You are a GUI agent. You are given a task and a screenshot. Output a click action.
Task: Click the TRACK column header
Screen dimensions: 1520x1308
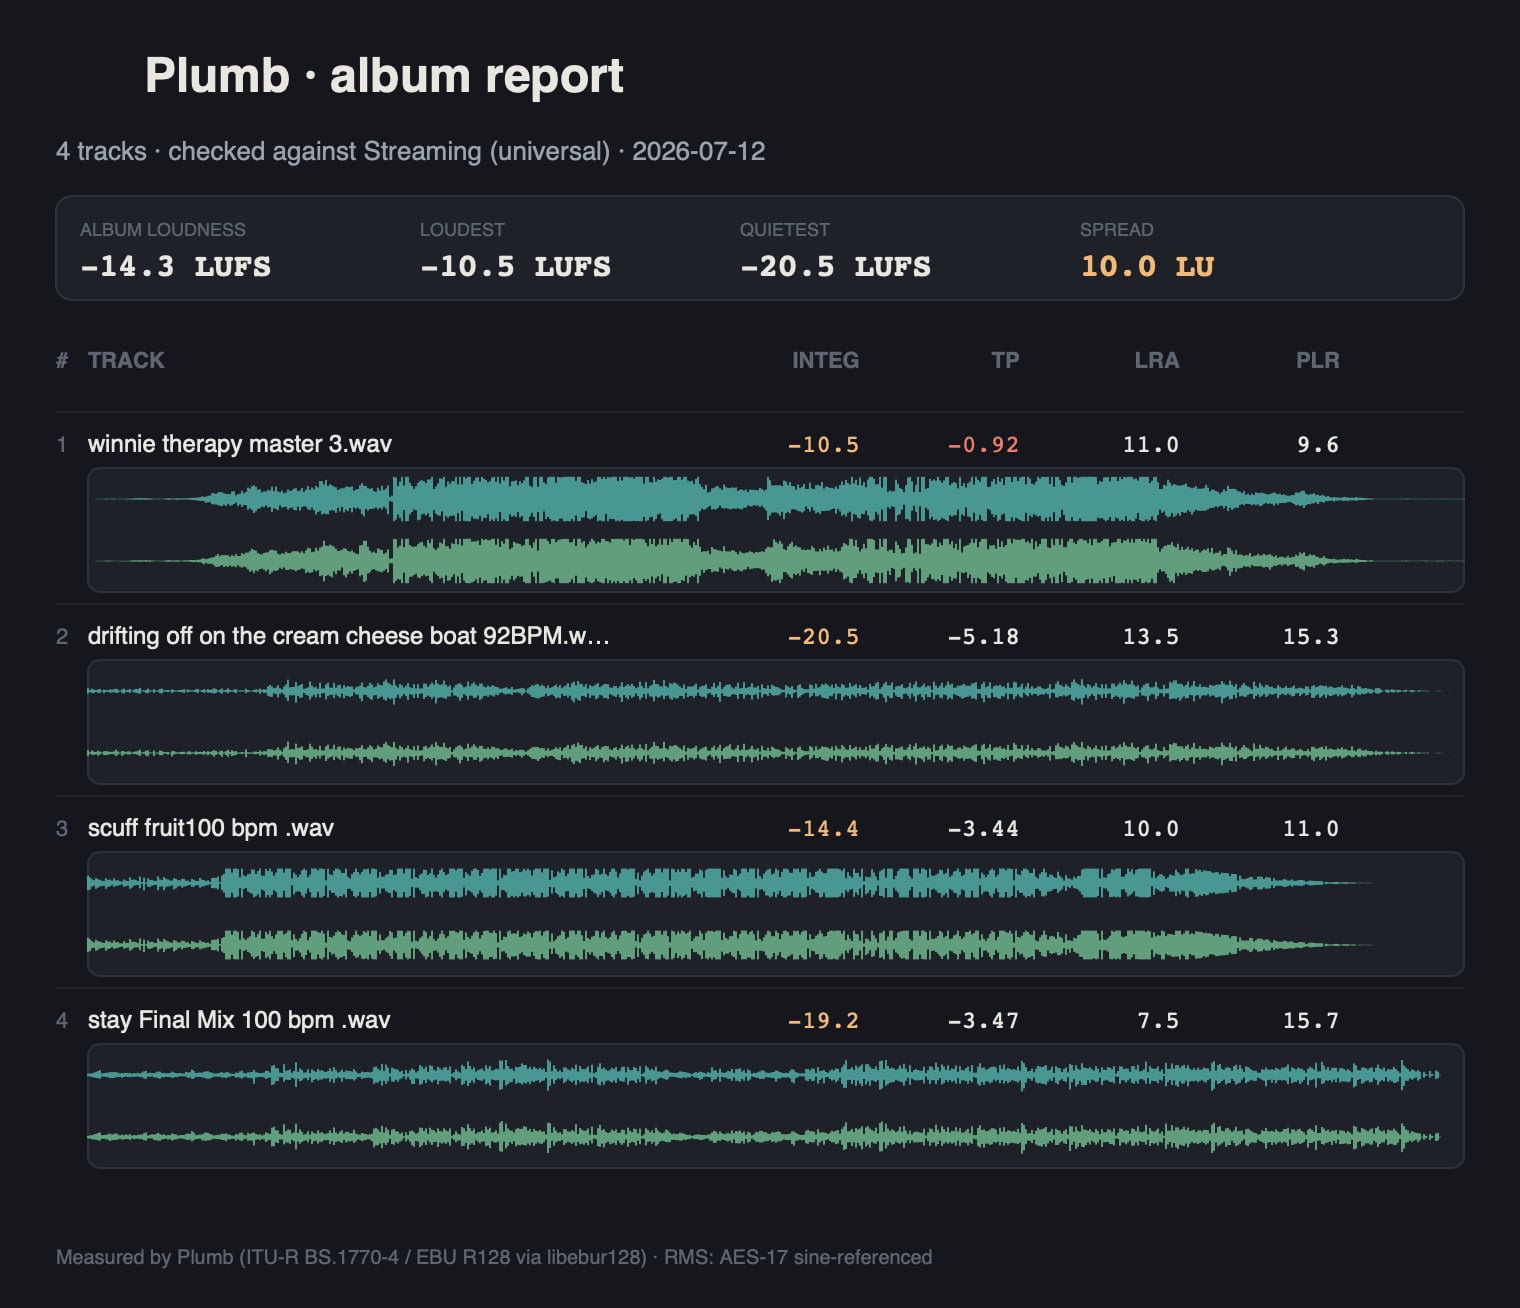coord(126,360)
